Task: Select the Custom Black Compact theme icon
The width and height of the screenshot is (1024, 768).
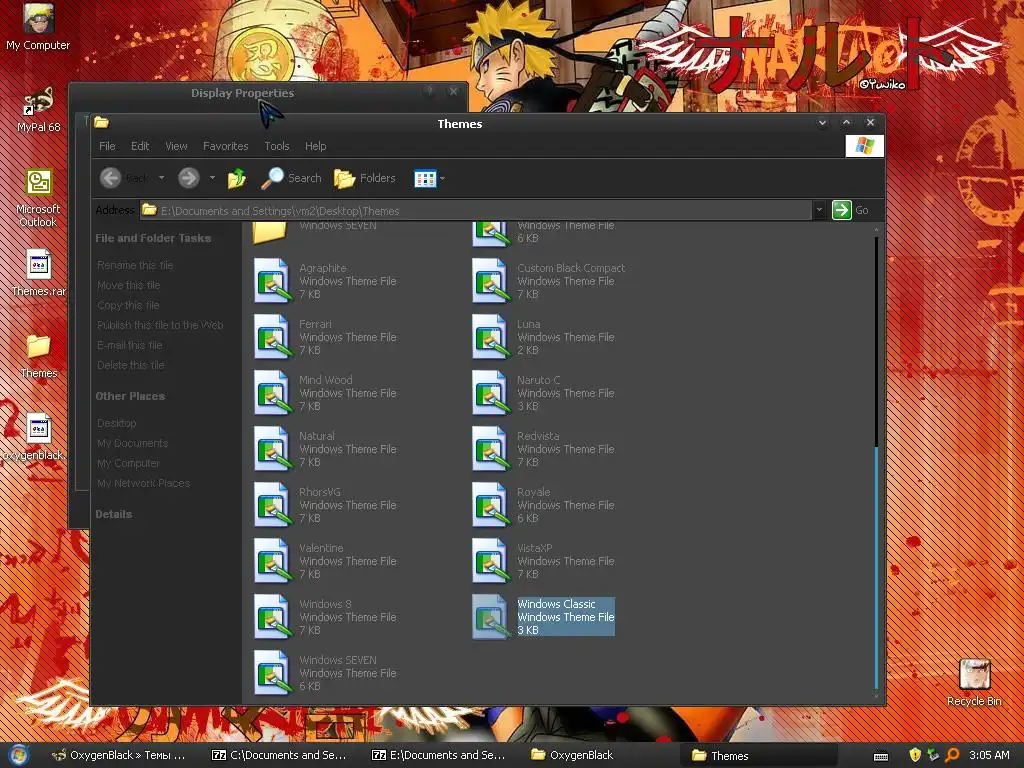Action: click(490, 281)
